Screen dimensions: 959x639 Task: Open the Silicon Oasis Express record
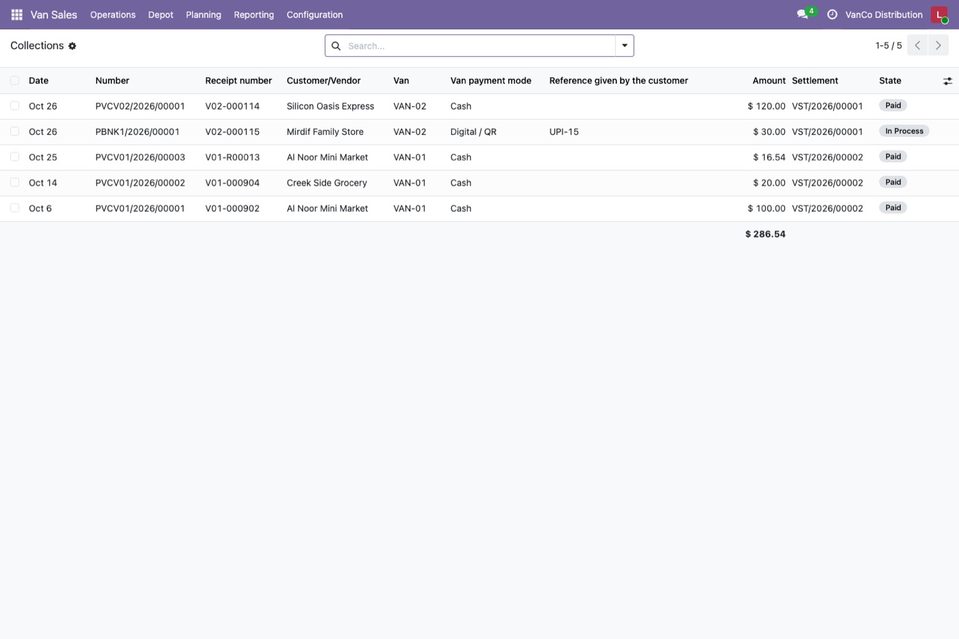(330, 106)
